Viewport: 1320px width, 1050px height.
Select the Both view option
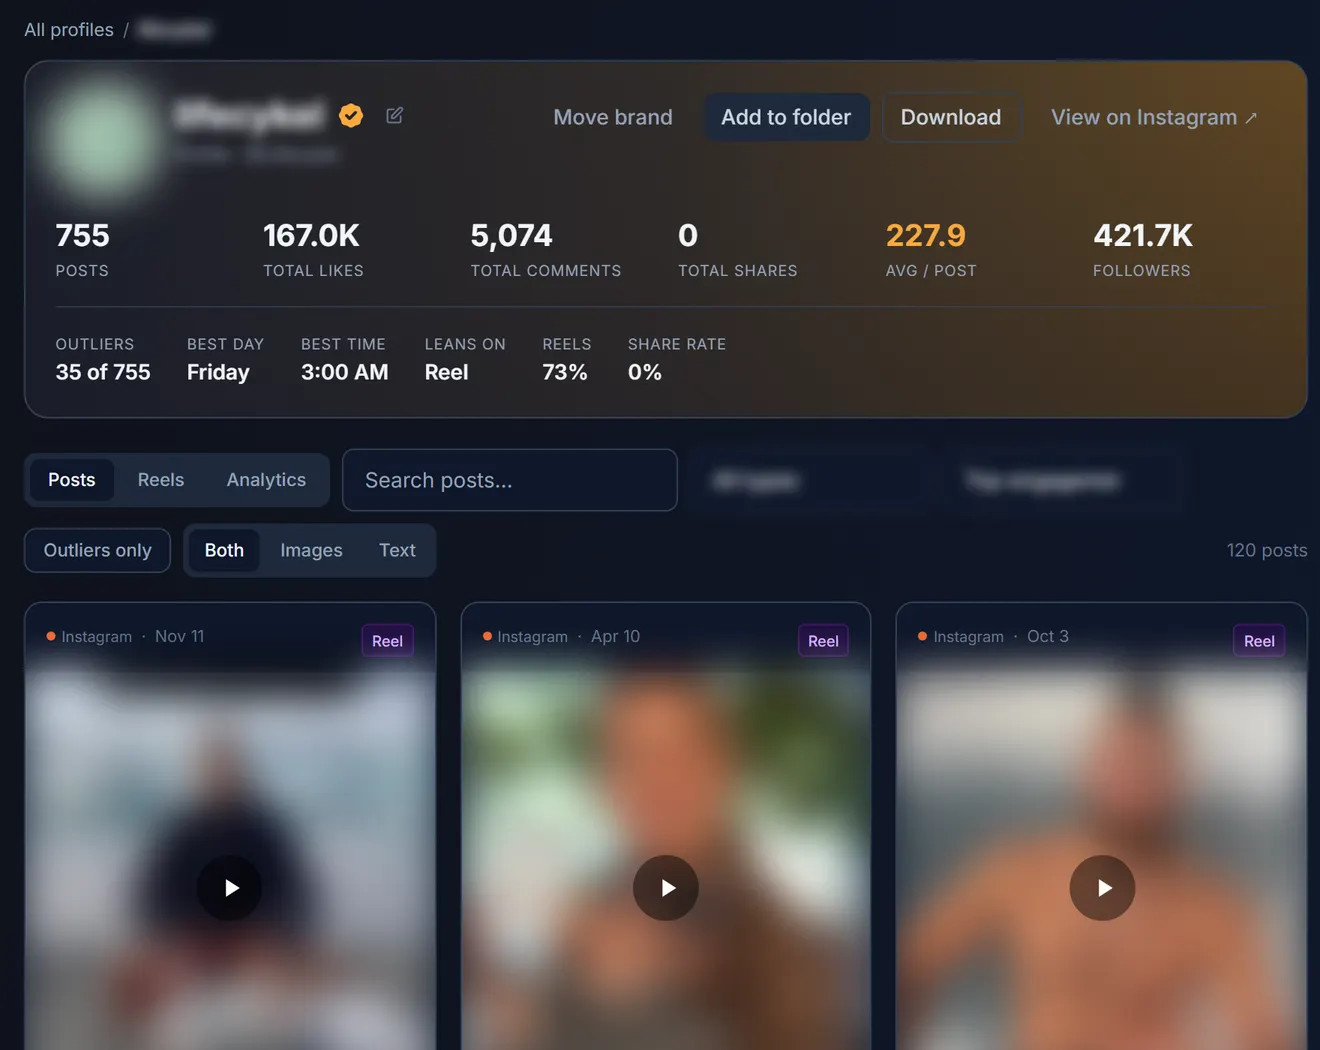click(224, 550)
